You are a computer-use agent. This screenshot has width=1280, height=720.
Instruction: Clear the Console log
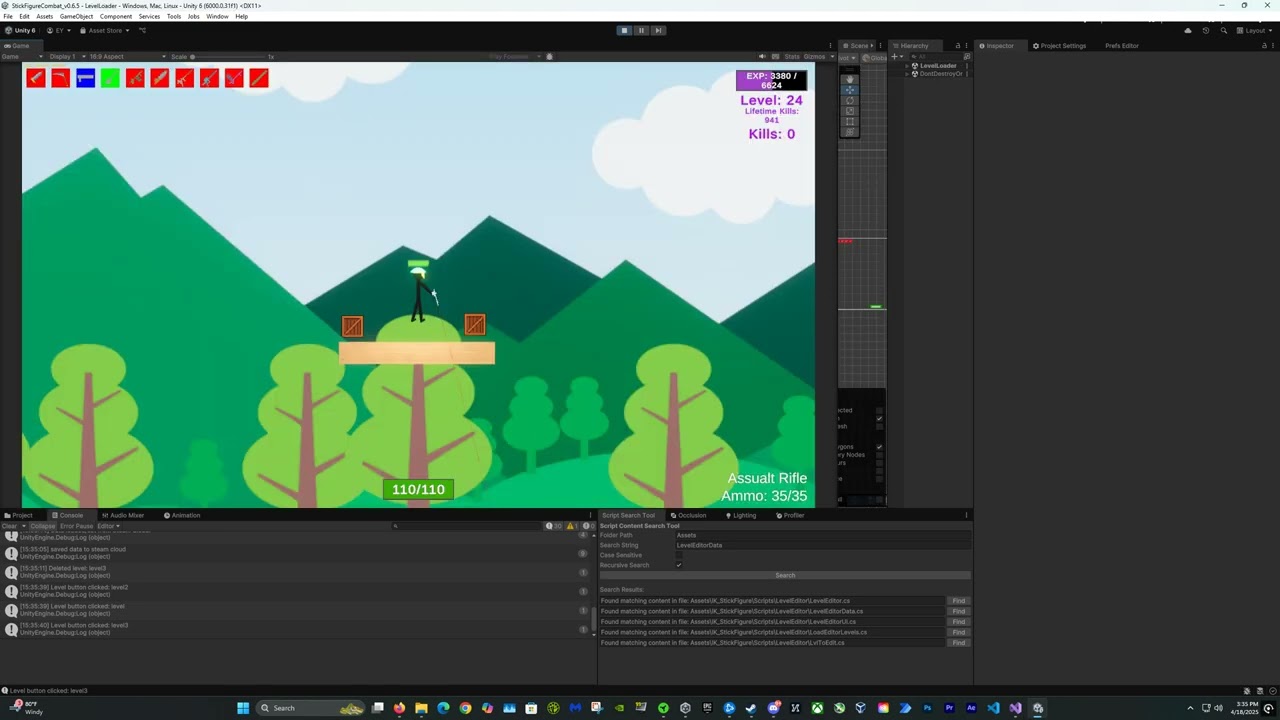tap(9, 526)
